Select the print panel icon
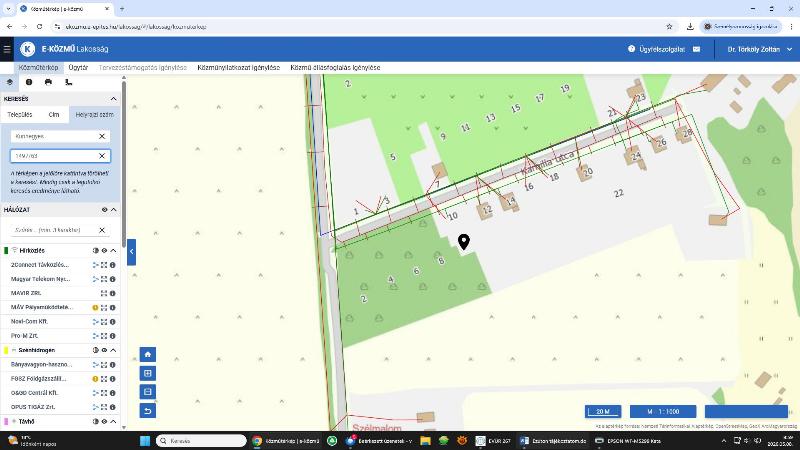800x450 pixels. (x=48, y=82)
